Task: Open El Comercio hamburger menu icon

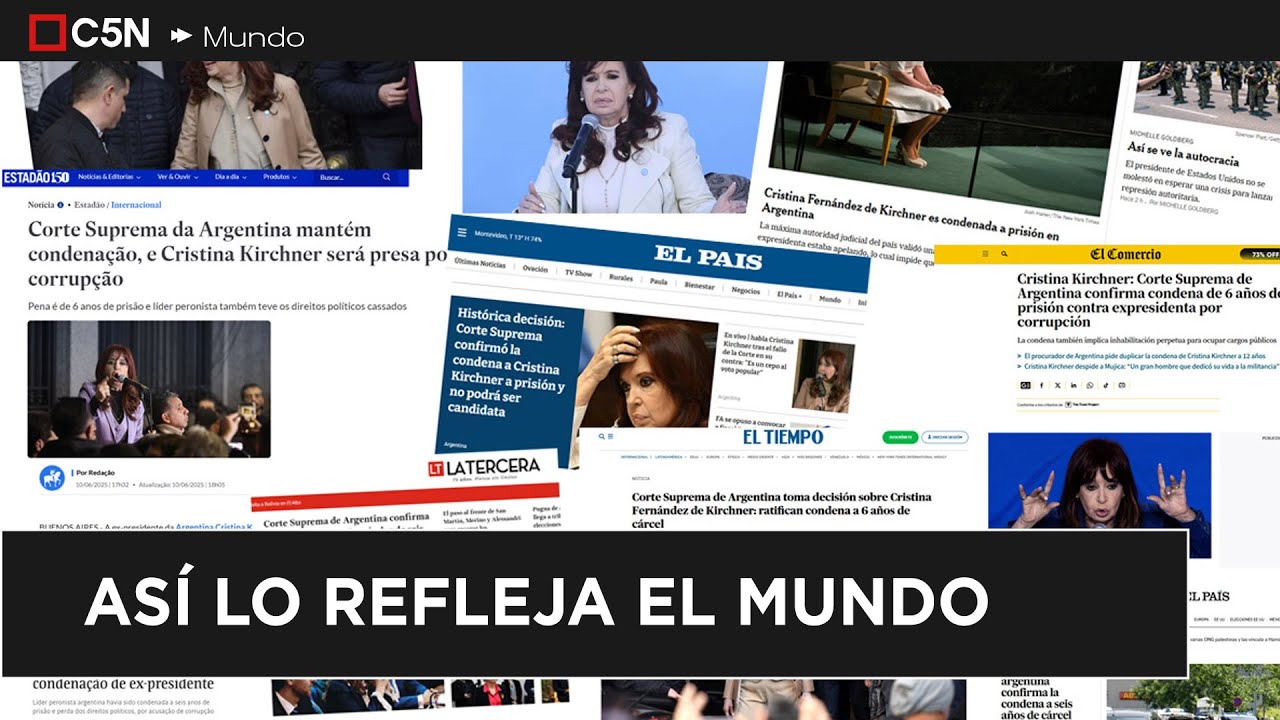Action: coord(985,254)
